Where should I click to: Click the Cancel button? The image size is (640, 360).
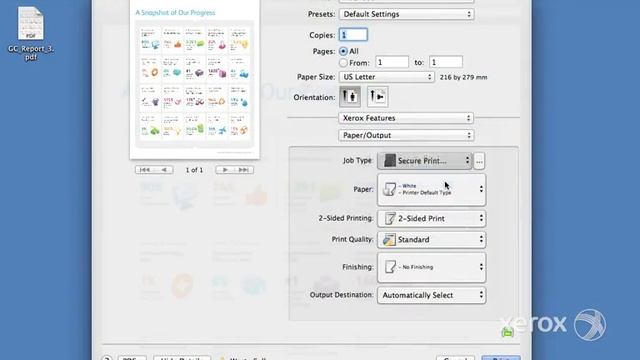tap(456, 358)
